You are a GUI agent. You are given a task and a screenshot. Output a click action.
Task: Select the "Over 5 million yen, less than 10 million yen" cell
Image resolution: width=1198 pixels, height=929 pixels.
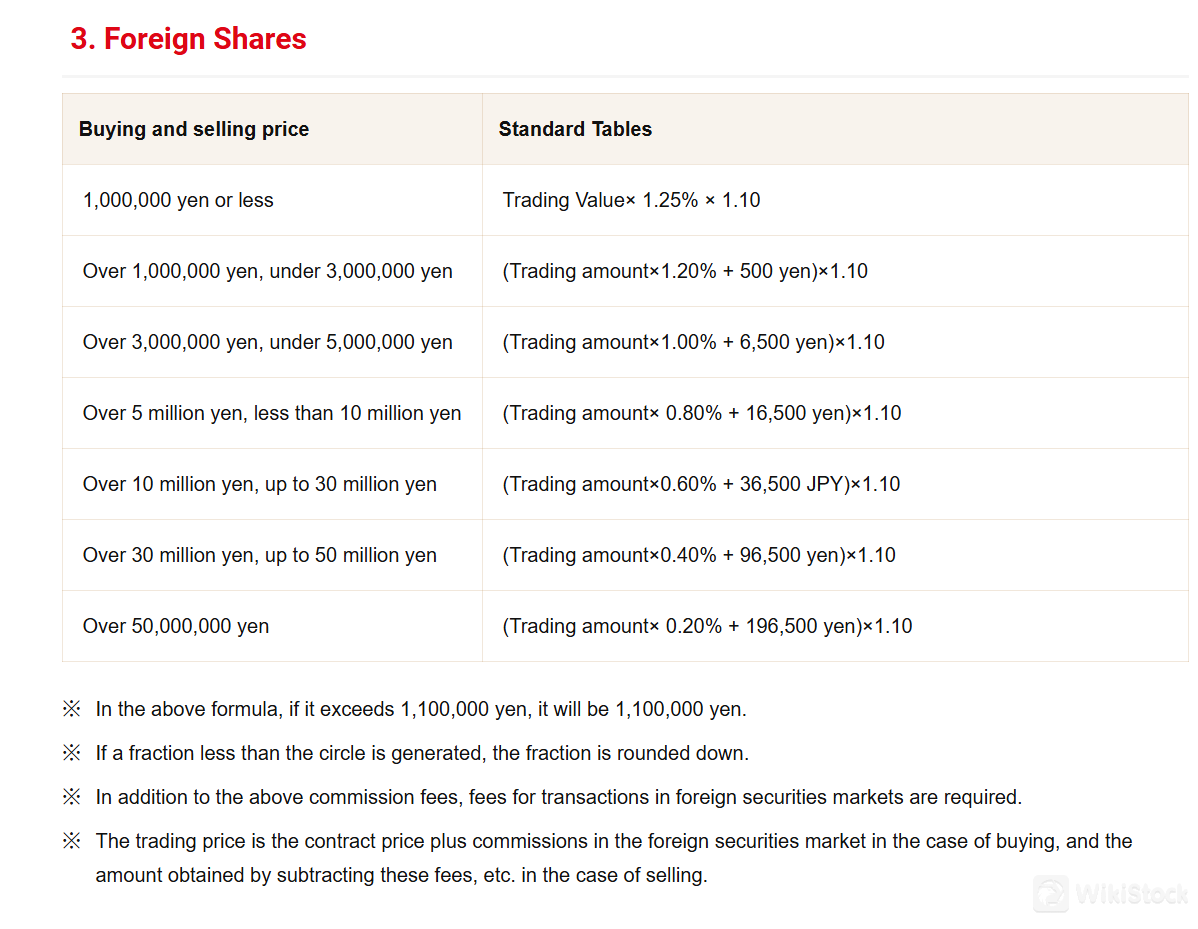pyautogui.click(x=272, y=413)
